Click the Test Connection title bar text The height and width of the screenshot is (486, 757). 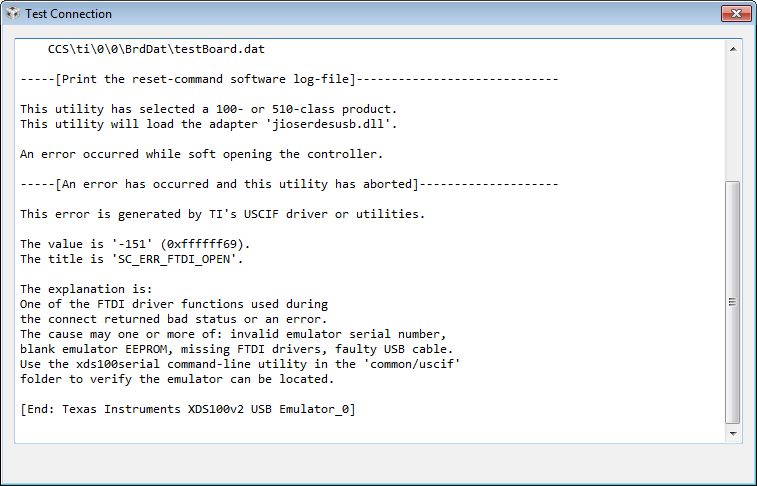68,14
